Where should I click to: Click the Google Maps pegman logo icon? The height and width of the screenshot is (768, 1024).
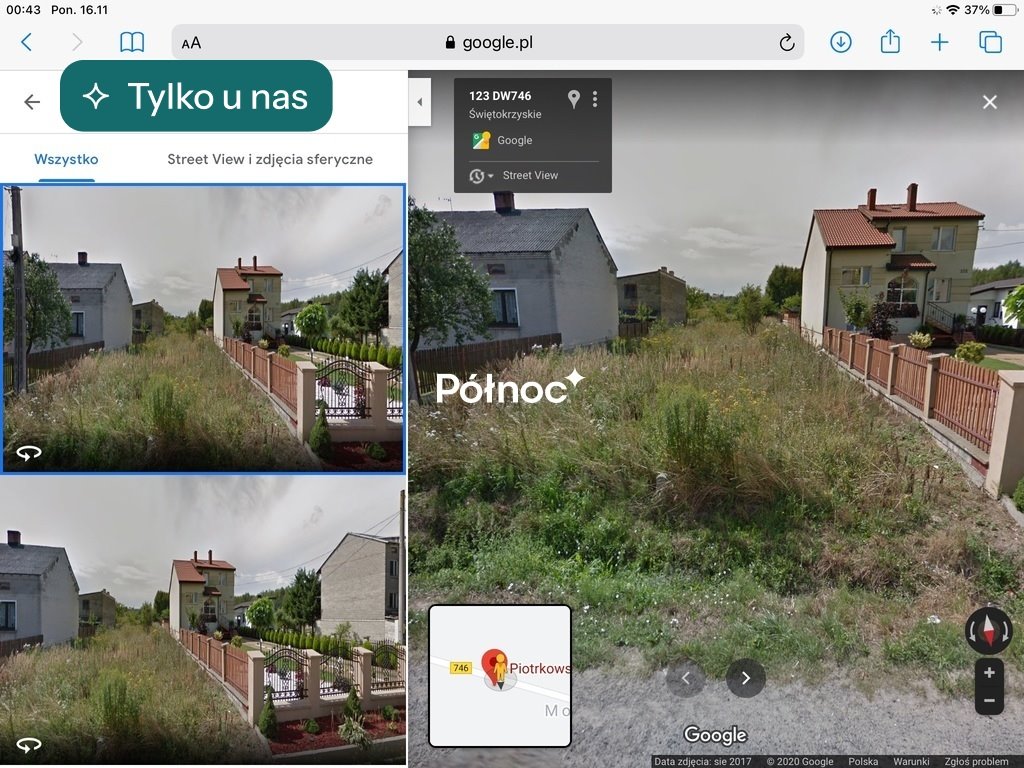click(480, 139)
